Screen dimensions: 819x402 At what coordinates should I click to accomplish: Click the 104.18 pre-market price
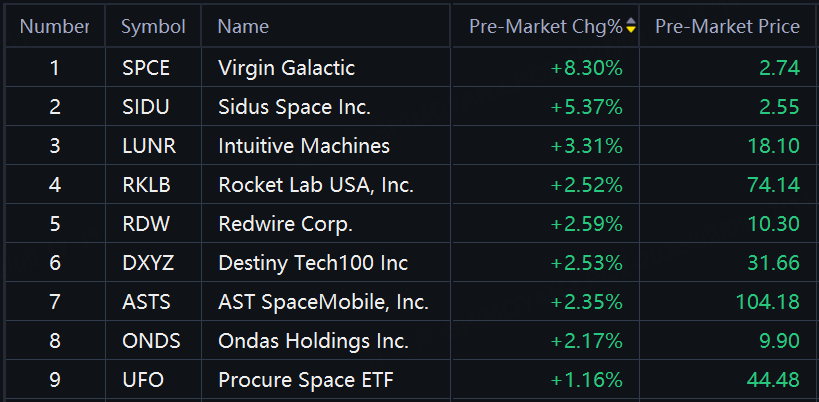(x=767, y=302)
